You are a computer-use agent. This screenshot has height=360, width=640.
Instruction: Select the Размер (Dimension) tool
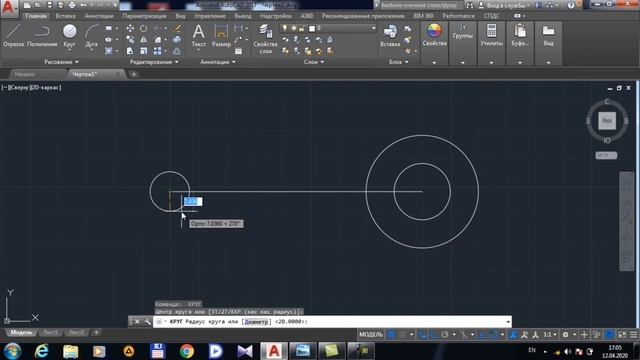click(221, 36)
